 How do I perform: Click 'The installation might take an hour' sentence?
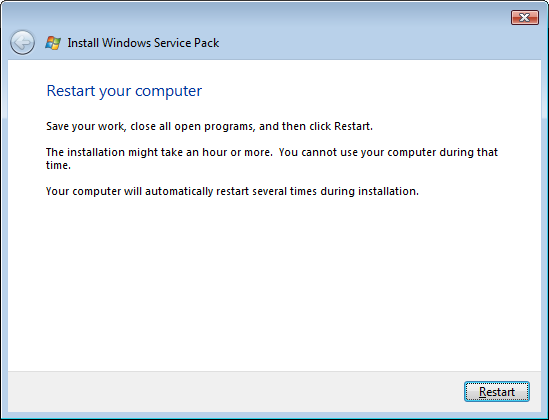pyautogui.click(x=159, y=152)
